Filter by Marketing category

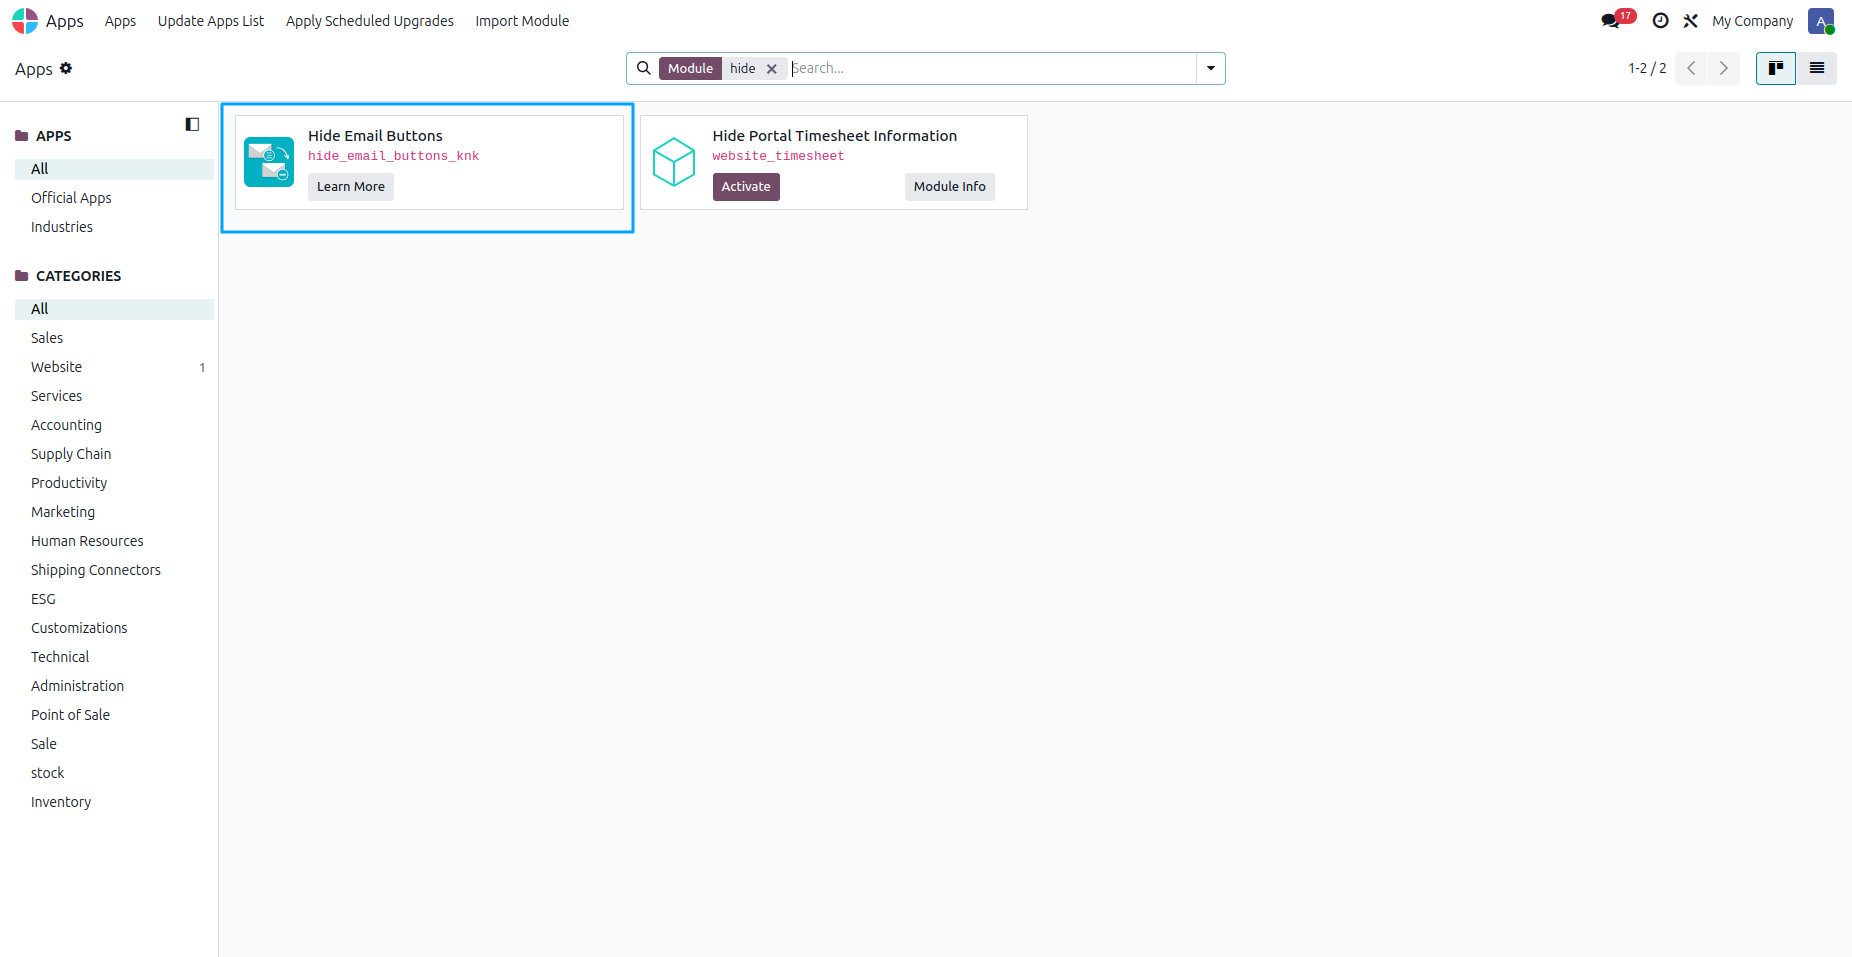coord(115,512)
